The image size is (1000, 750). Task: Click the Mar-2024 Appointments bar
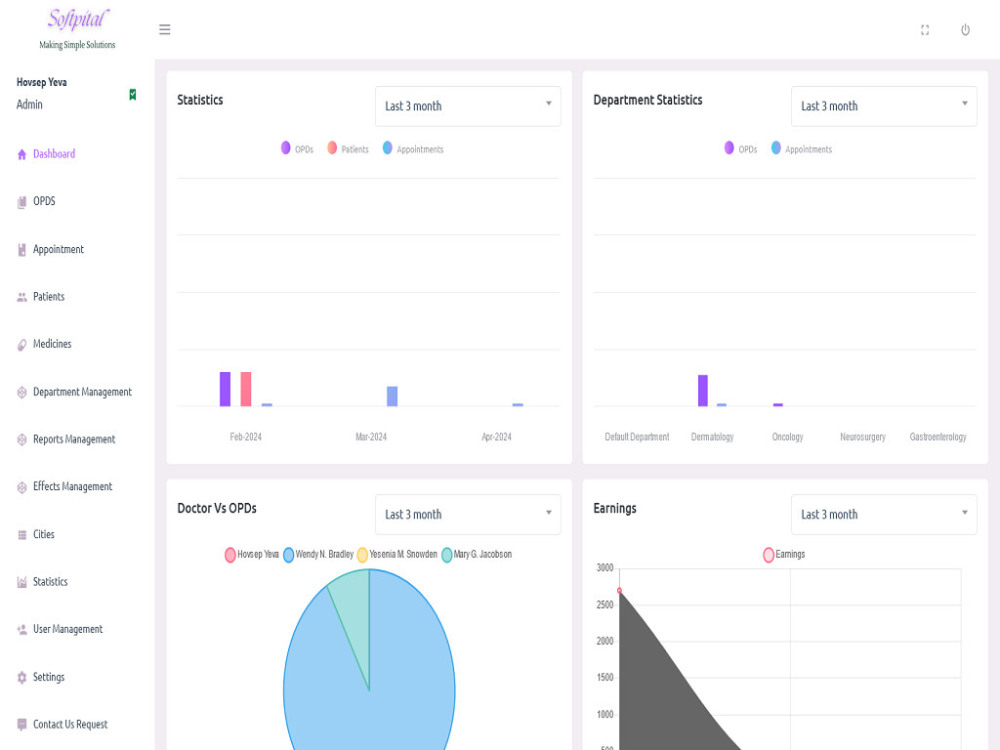(x=392, y=396)
